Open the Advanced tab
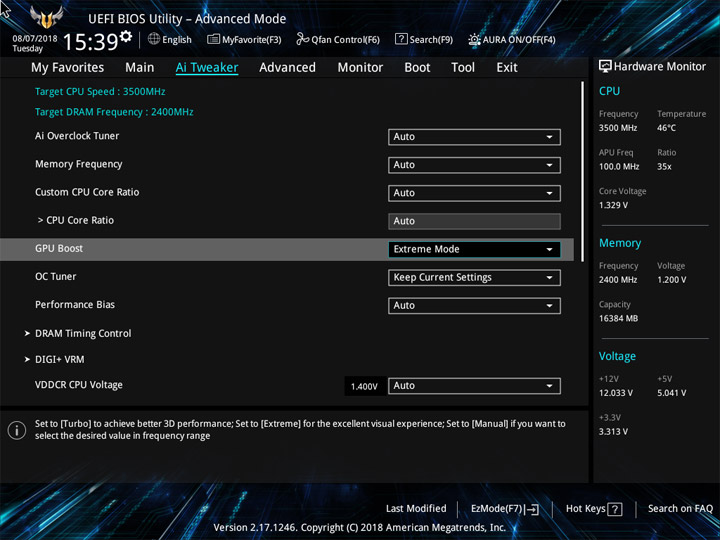This screenshot has width=720, height=540. [x=287, y=68]
